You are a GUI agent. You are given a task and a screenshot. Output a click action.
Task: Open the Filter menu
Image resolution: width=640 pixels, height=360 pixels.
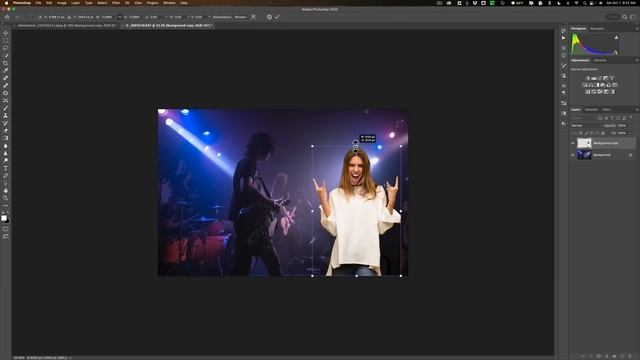coord(116,3)
